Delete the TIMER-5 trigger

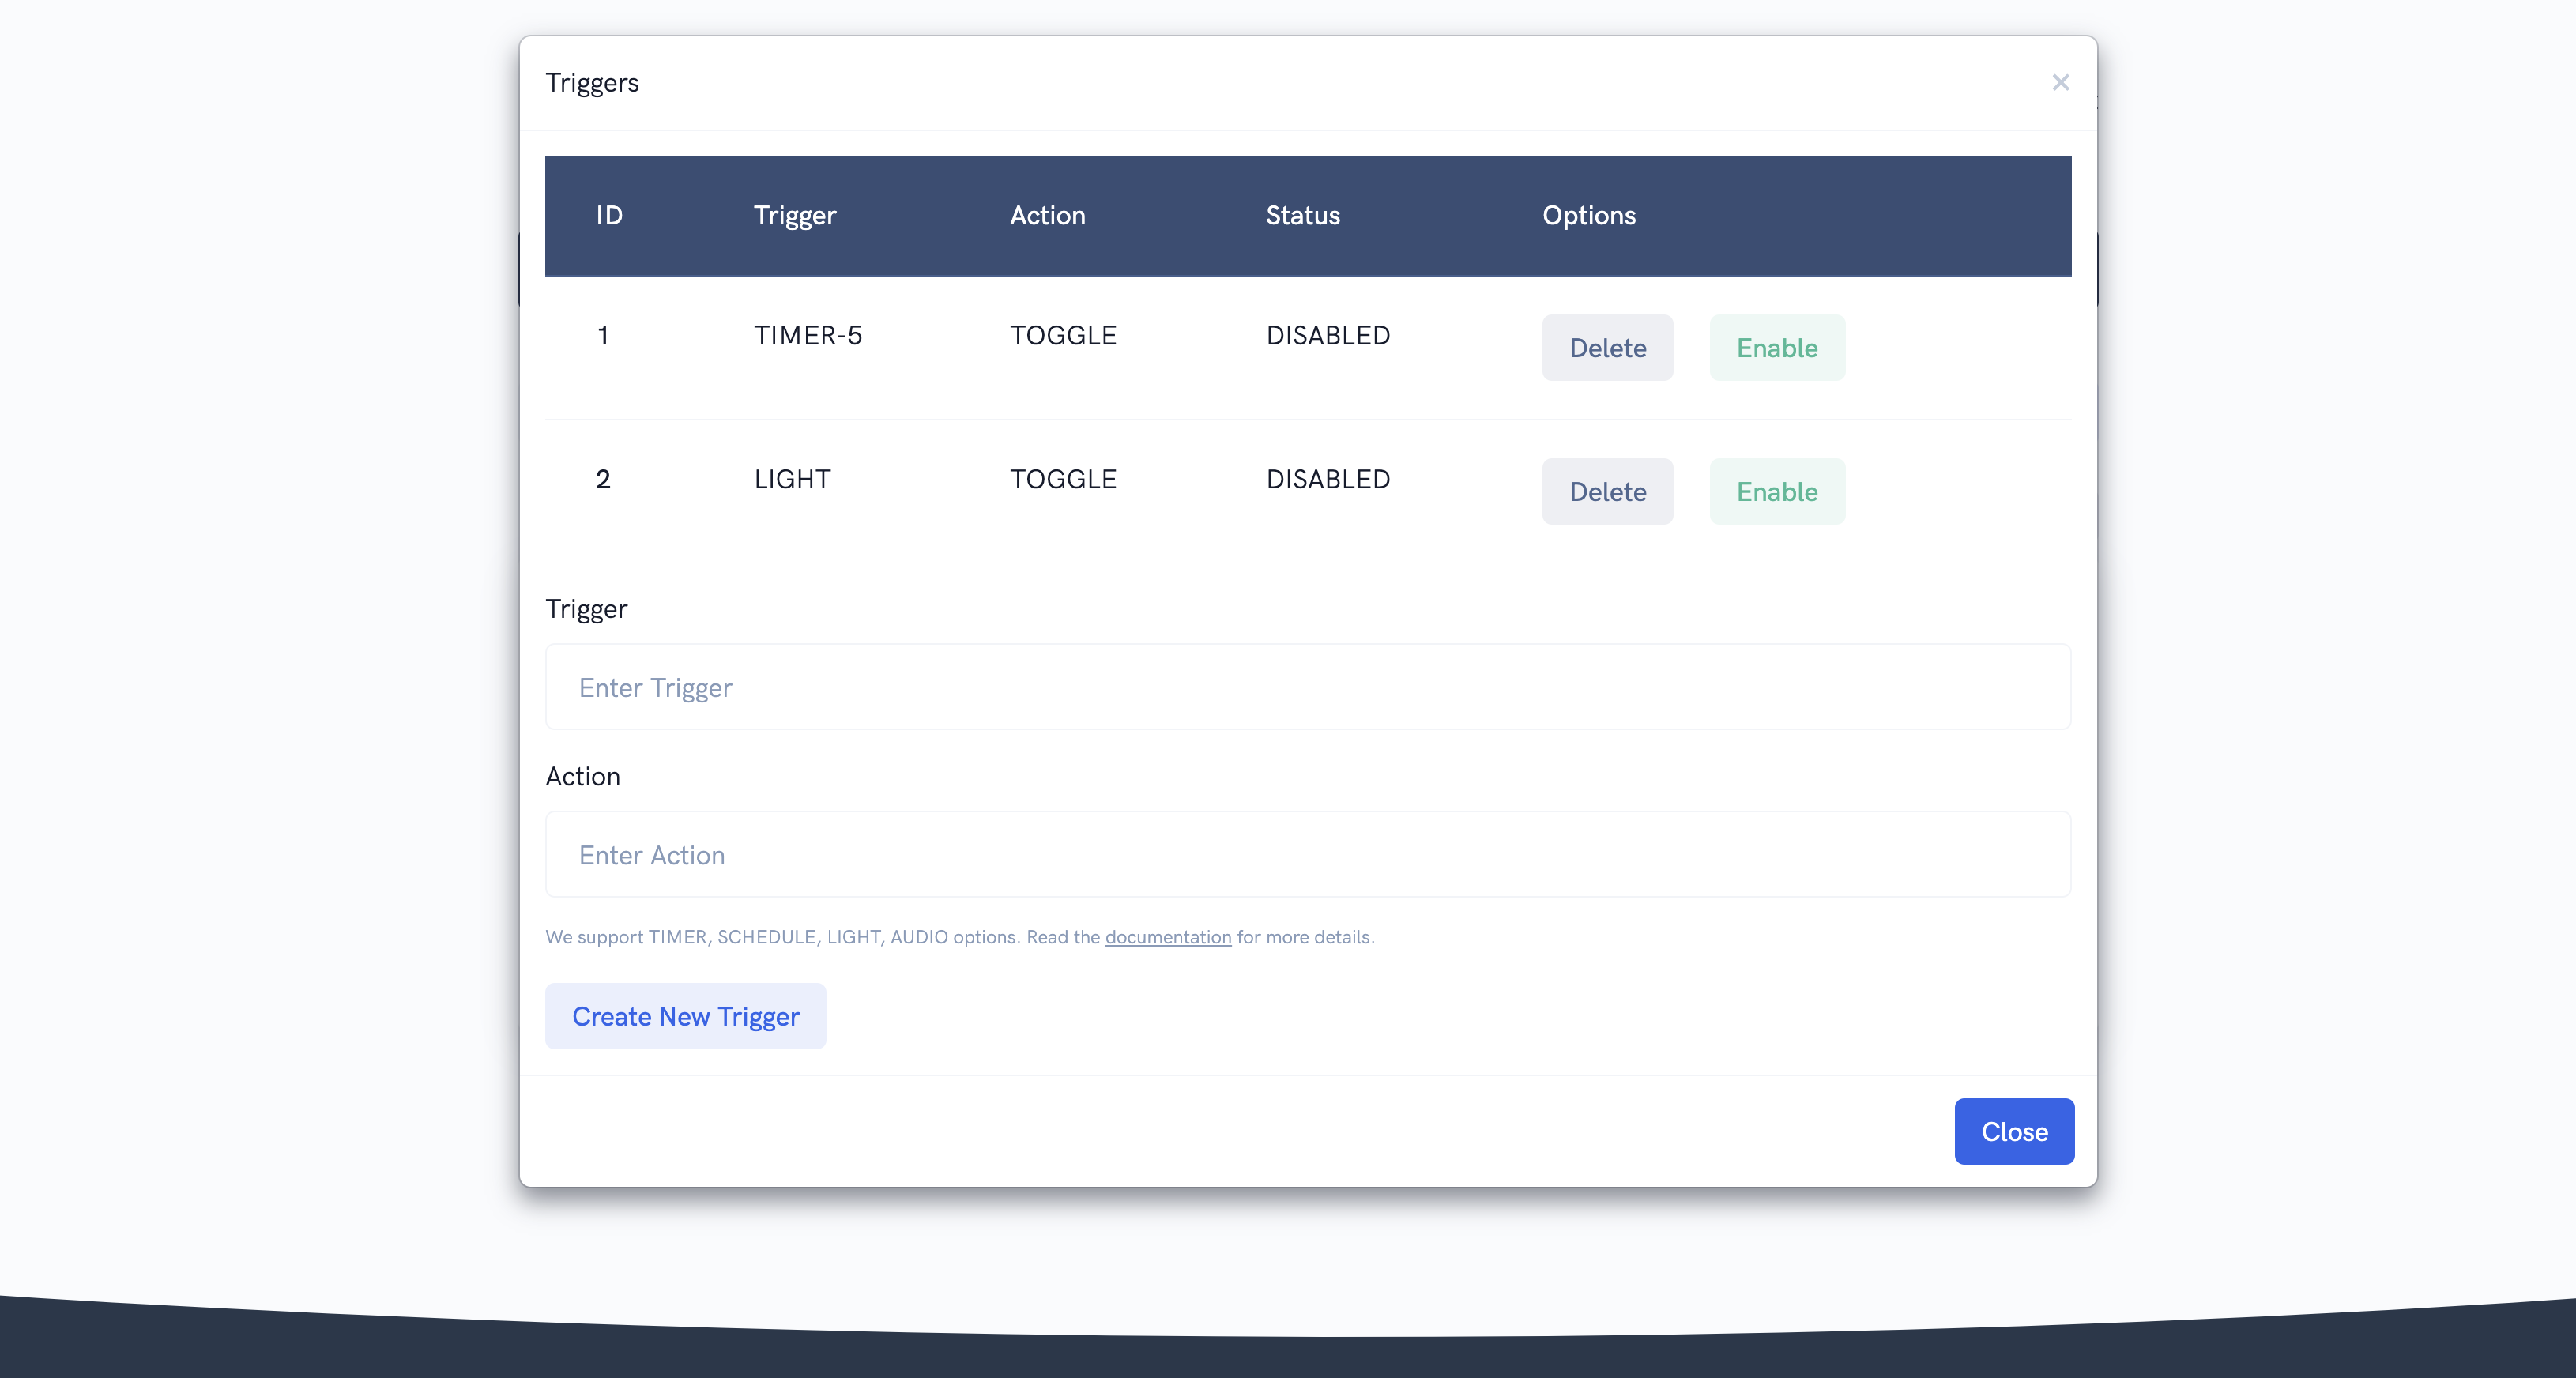click(1606, 348)
